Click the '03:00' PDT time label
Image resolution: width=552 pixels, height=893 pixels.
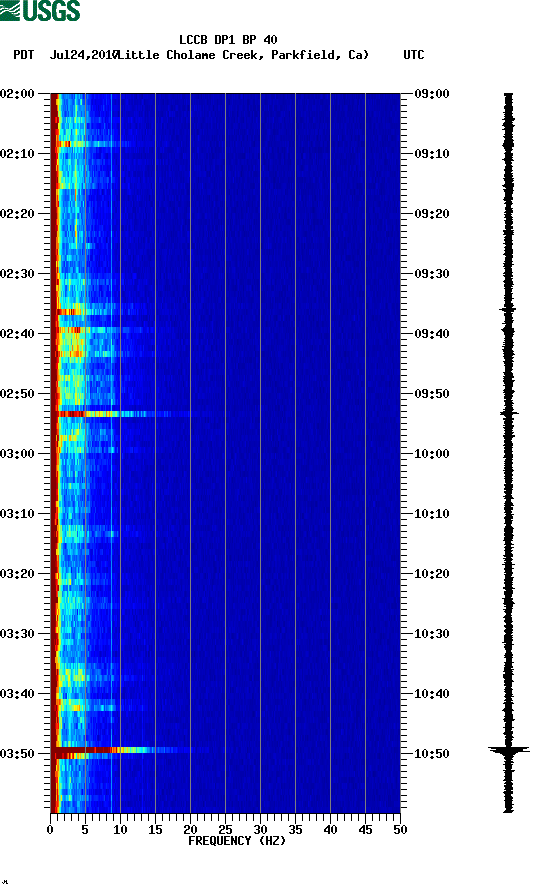pos(17,453)
